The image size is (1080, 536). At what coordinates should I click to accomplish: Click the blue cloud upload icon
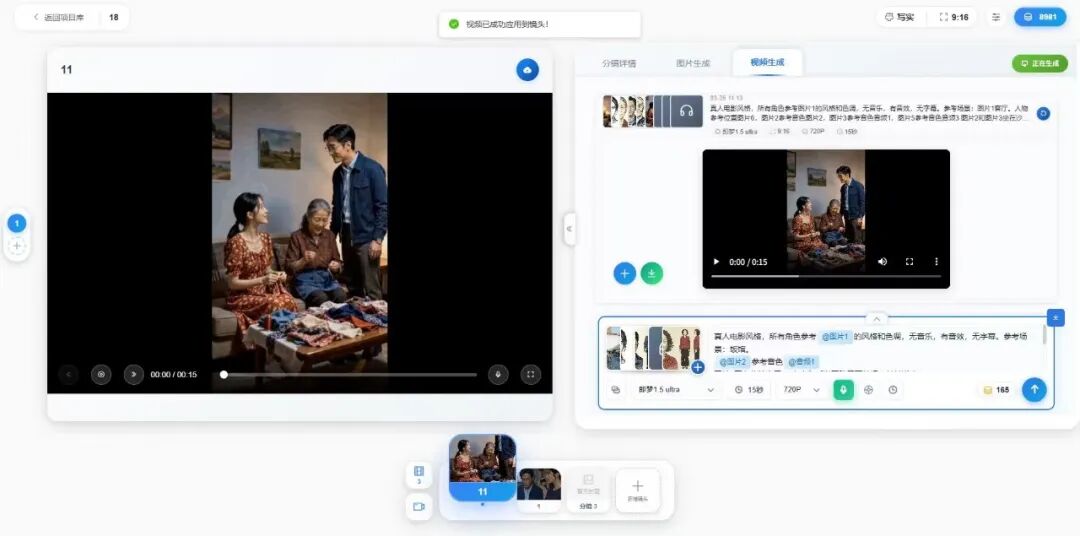tap(527, 69)
